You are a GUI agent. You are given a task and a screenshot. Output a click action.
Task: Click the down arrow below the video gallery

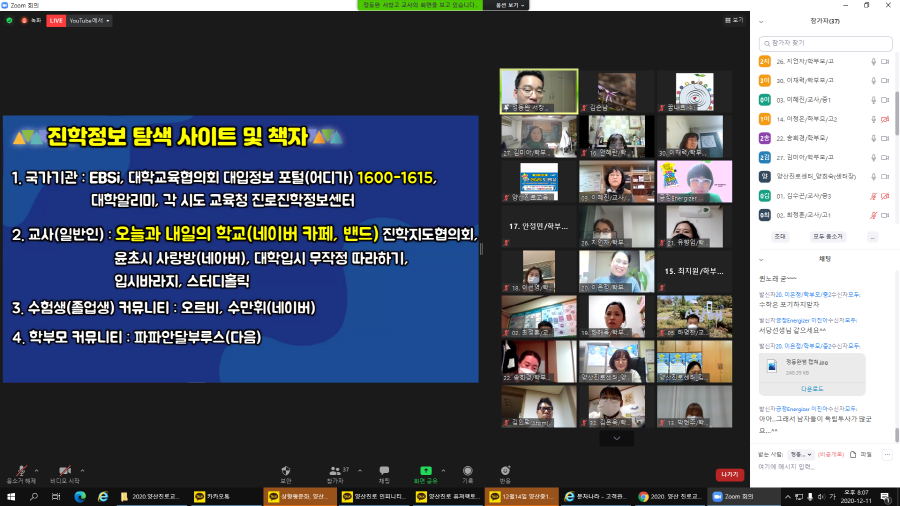(616, 438)
